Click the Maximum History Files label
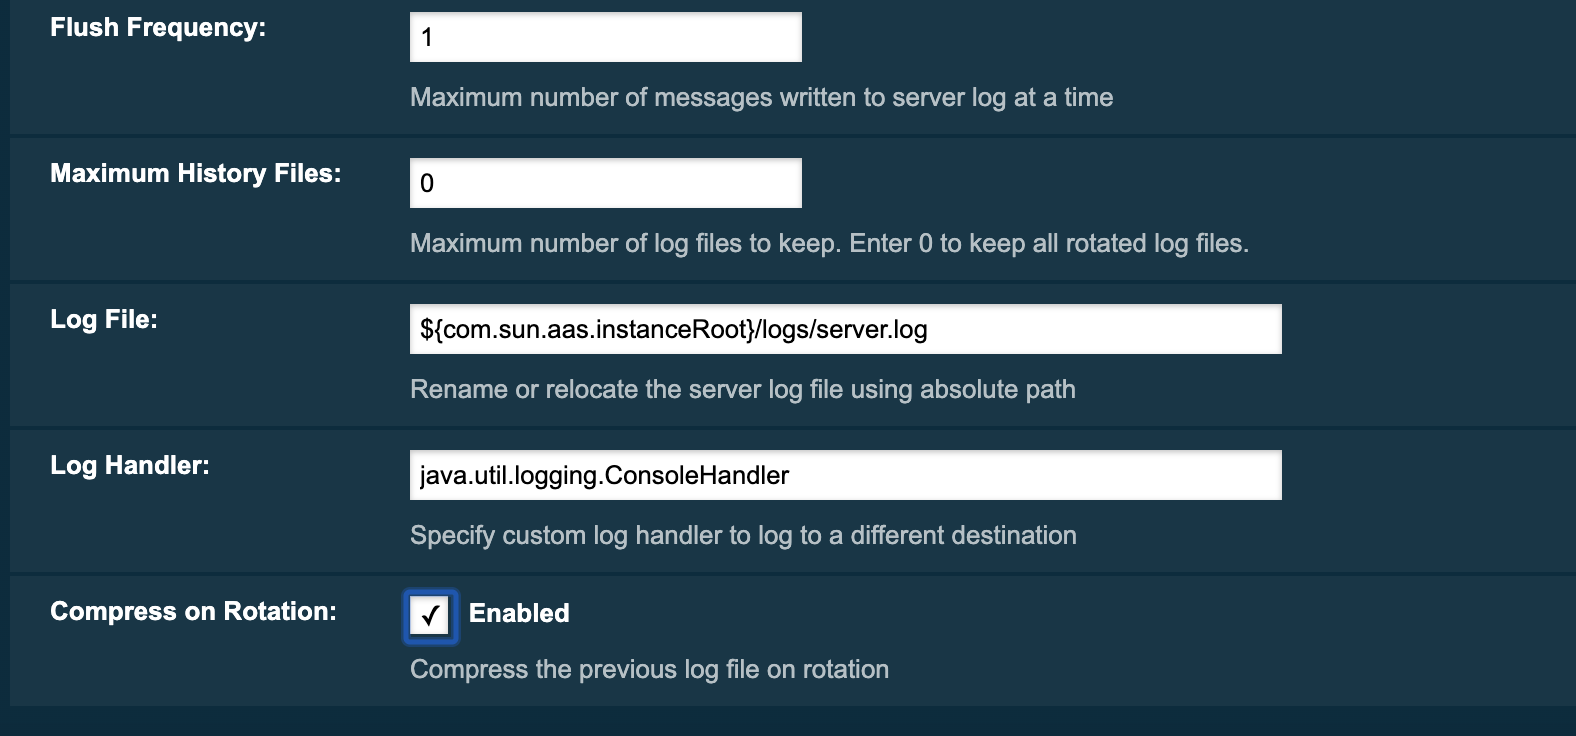 tap(196, 172)
